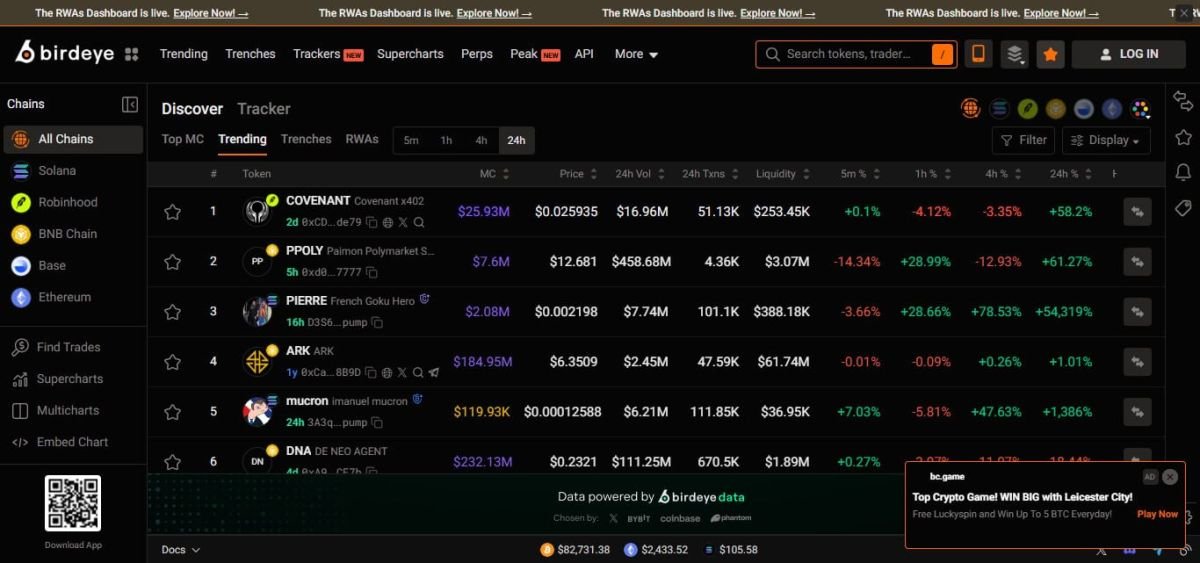Collapse the Chains sidebar panel
This screenshot has width=1200, height=563.
(130, 104)
